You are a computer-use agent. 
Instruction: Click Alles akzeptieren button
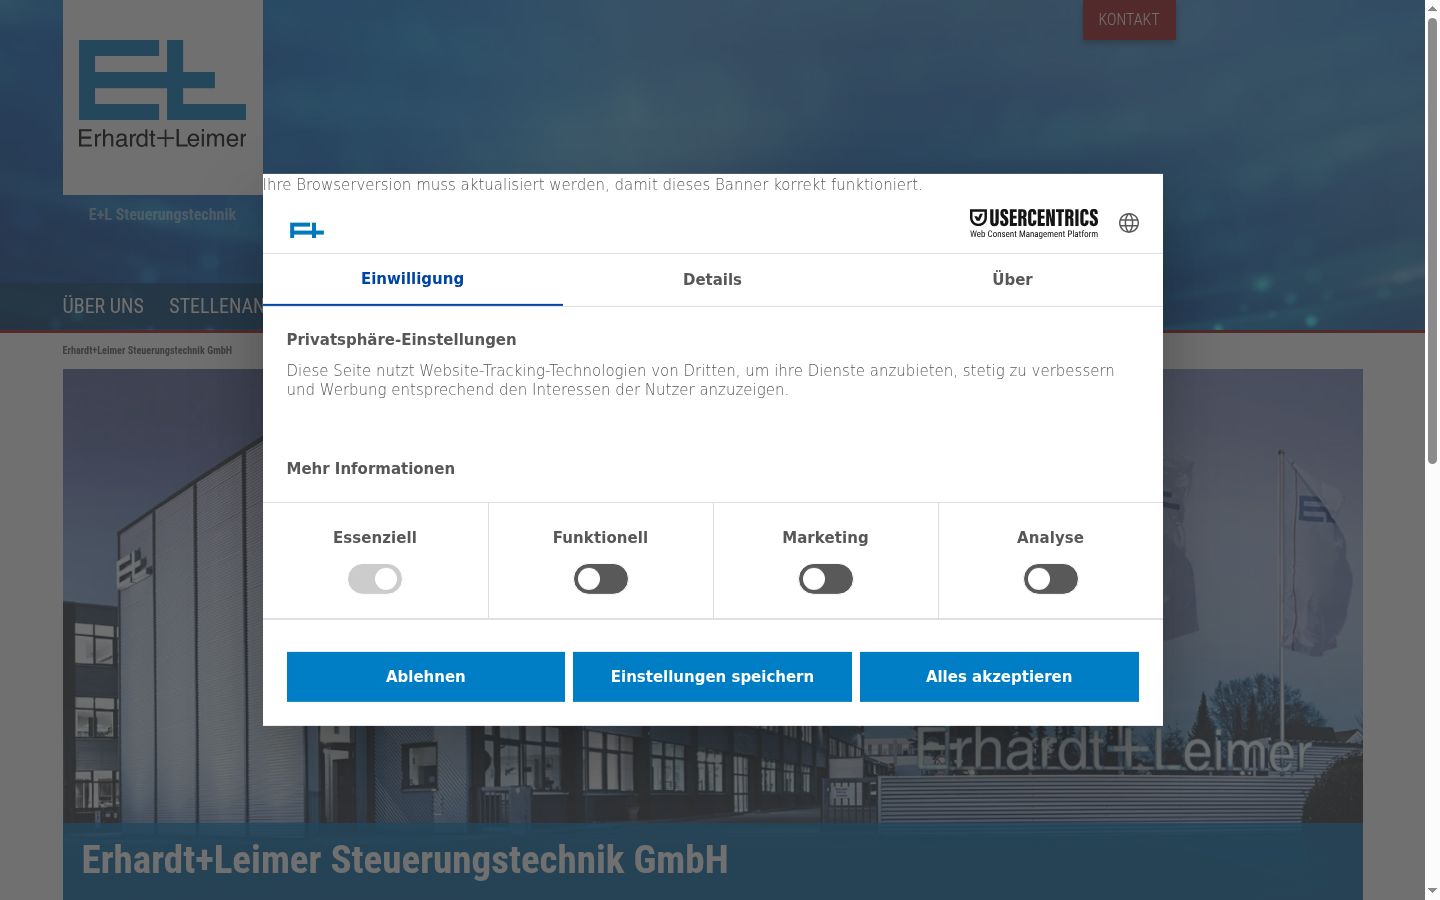[999, 677]
